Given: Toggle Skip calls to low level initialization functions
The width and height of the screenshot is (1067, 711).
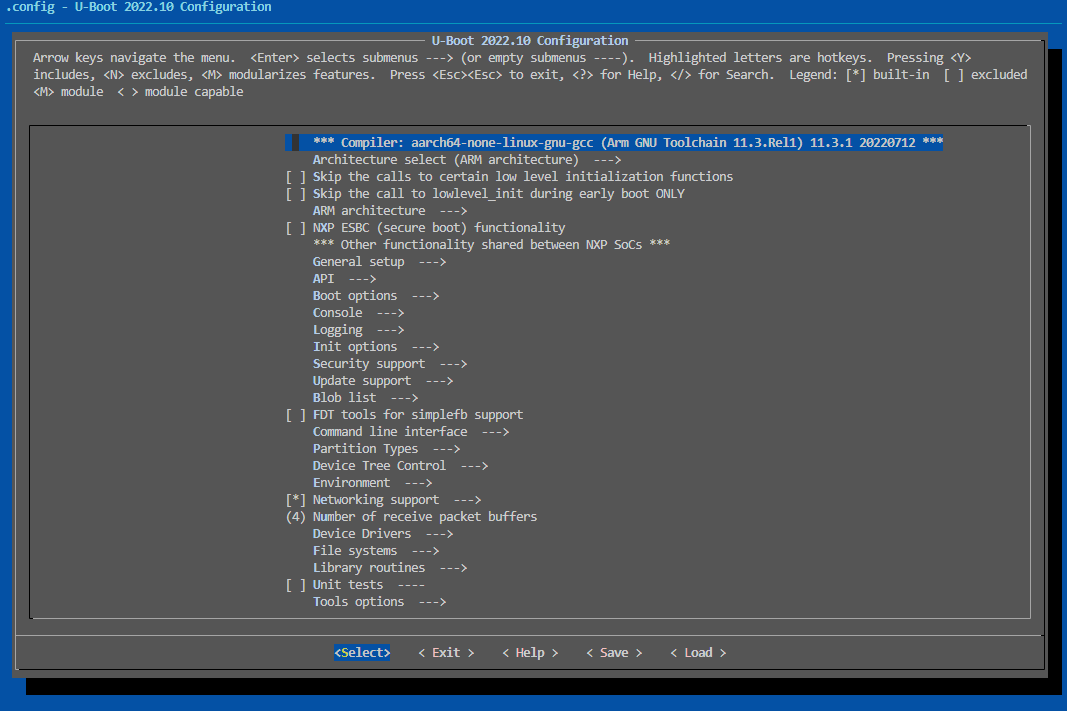Looking at the screenshot, I should click(x=509, y=177).
